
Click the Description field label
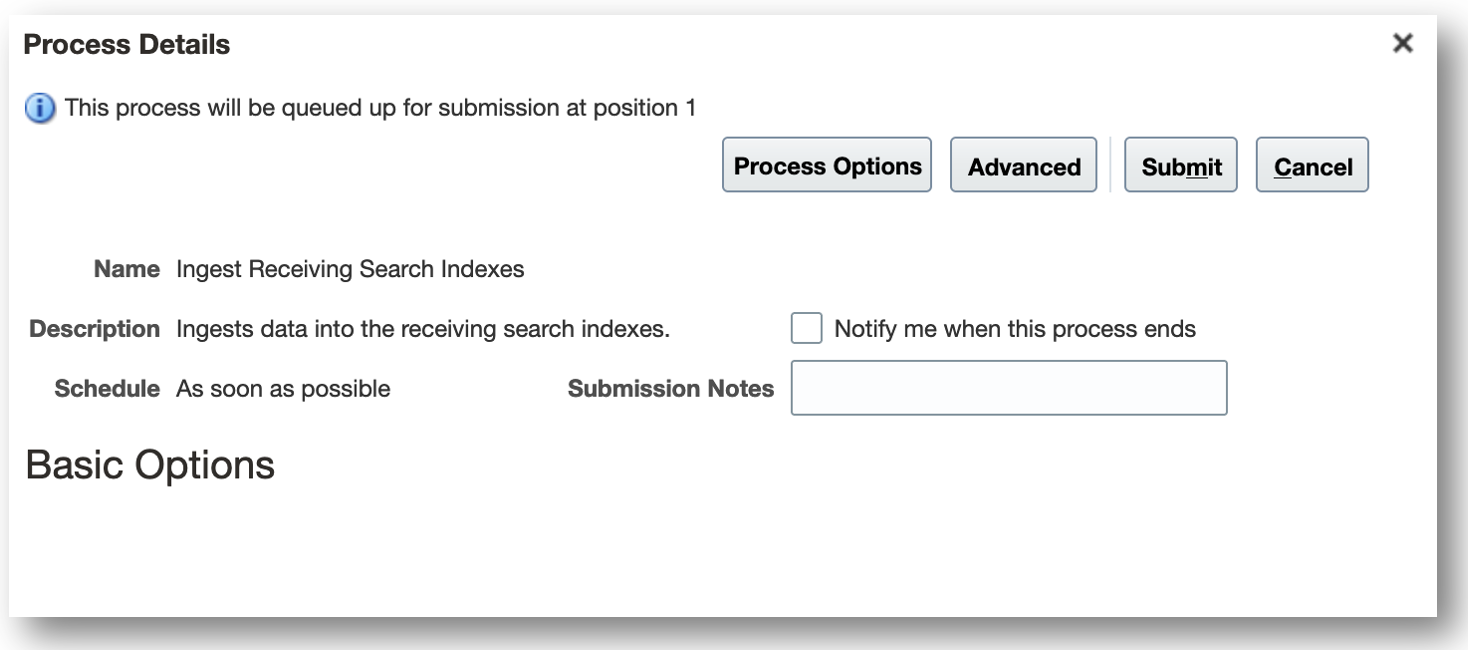(94, 329)
